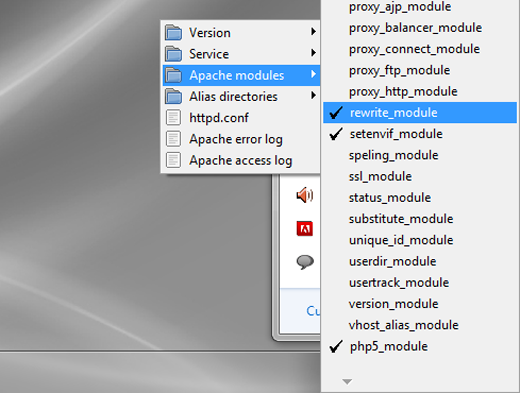520x393 pixels.
Task: Click the Alias directories folder icon
Action: 173,96
